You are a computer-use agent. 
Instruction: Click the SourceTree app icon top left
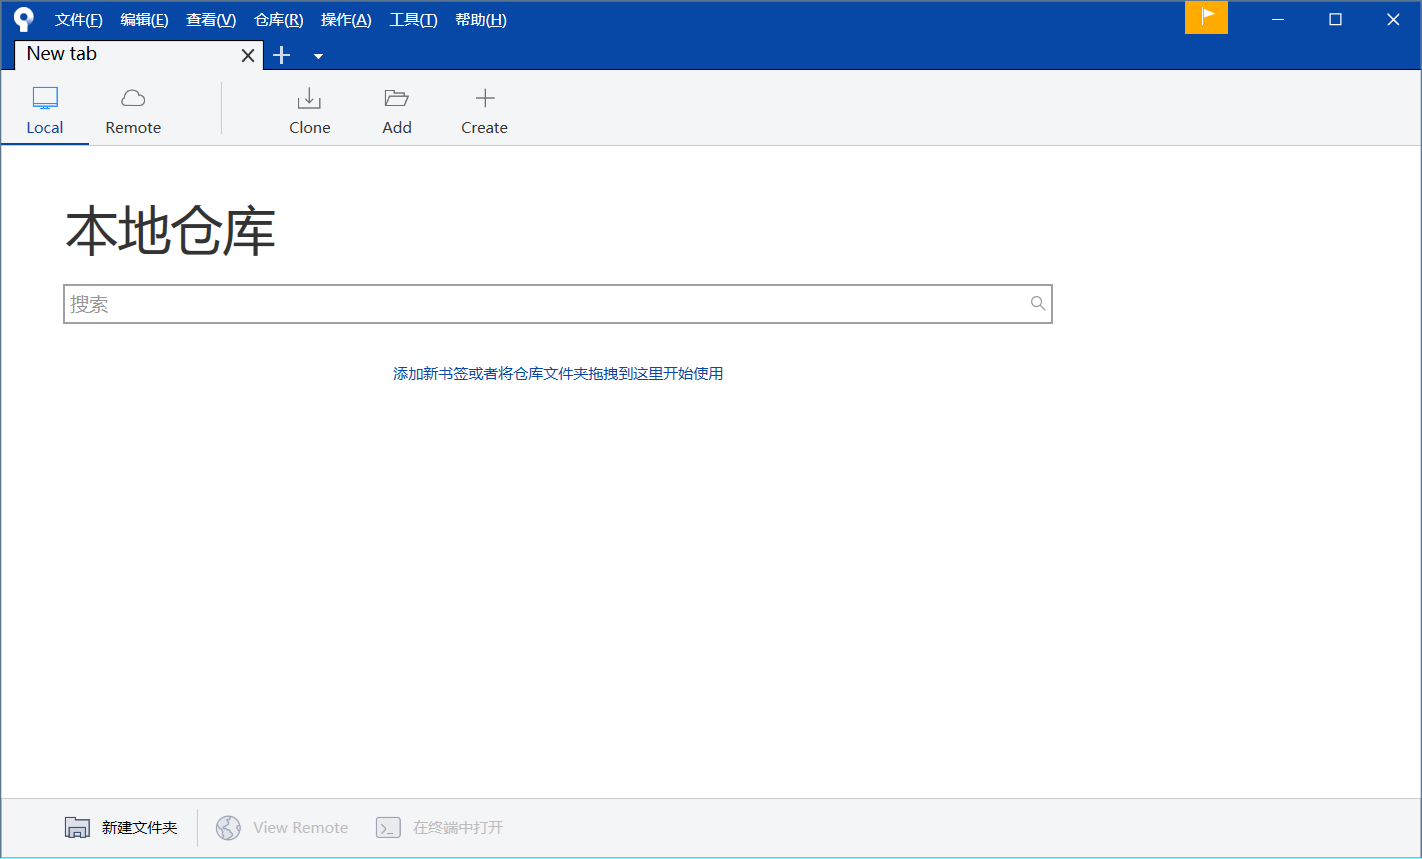(22, 18)
